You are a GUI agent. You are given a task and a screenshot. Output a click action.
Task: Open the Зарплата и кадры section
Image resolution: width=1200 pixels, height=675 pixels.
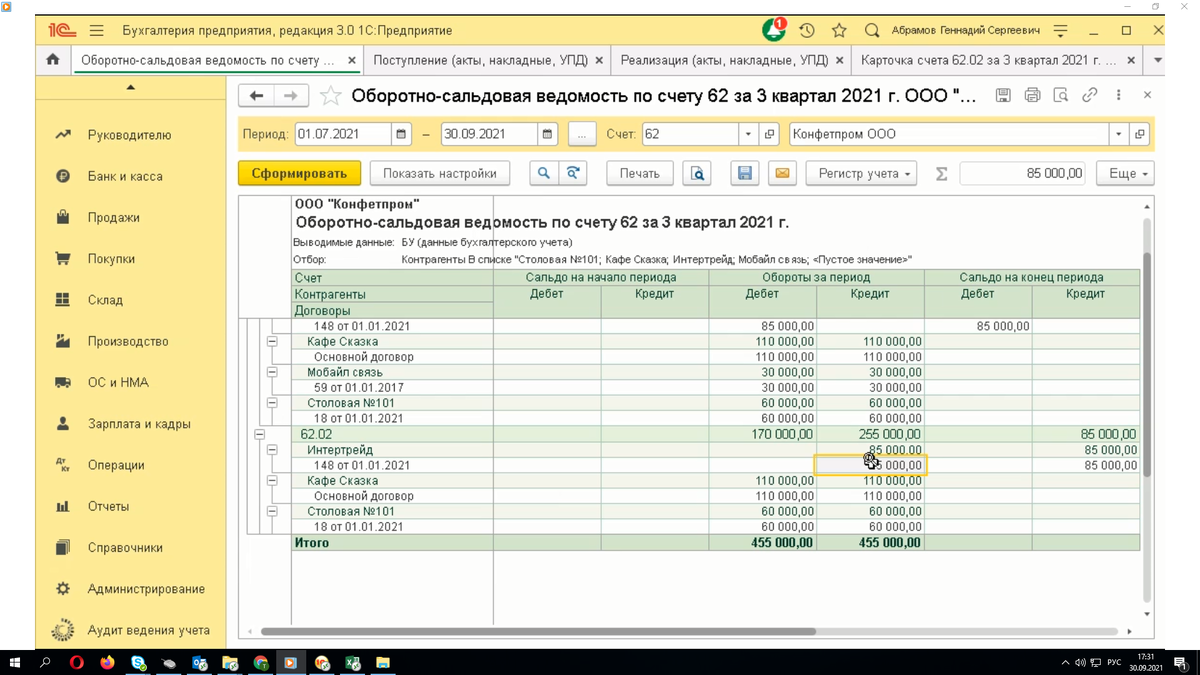[139, 424]
